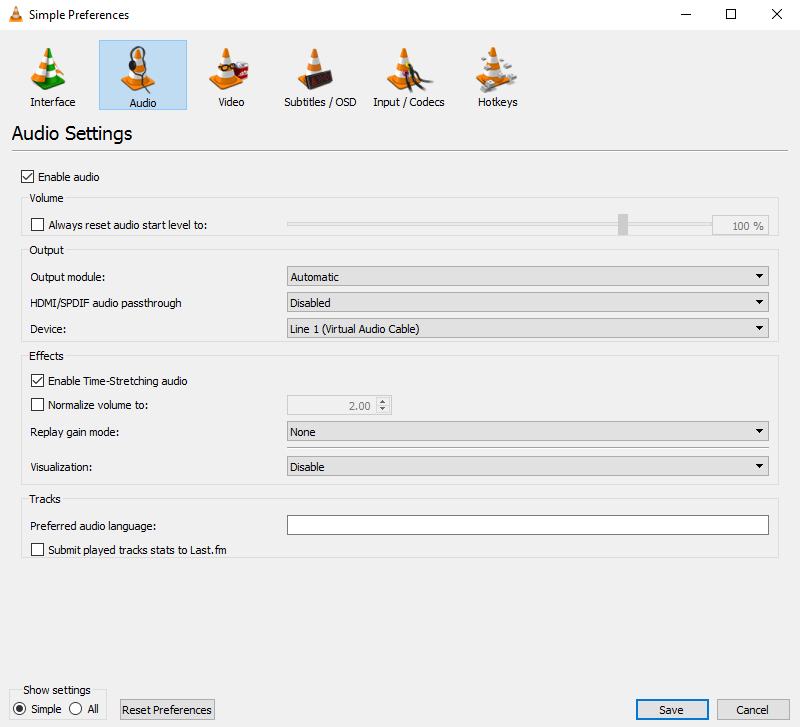Open Video settings via the cone icon
This screenshot has height=727, width=800.
coord(229,75)
